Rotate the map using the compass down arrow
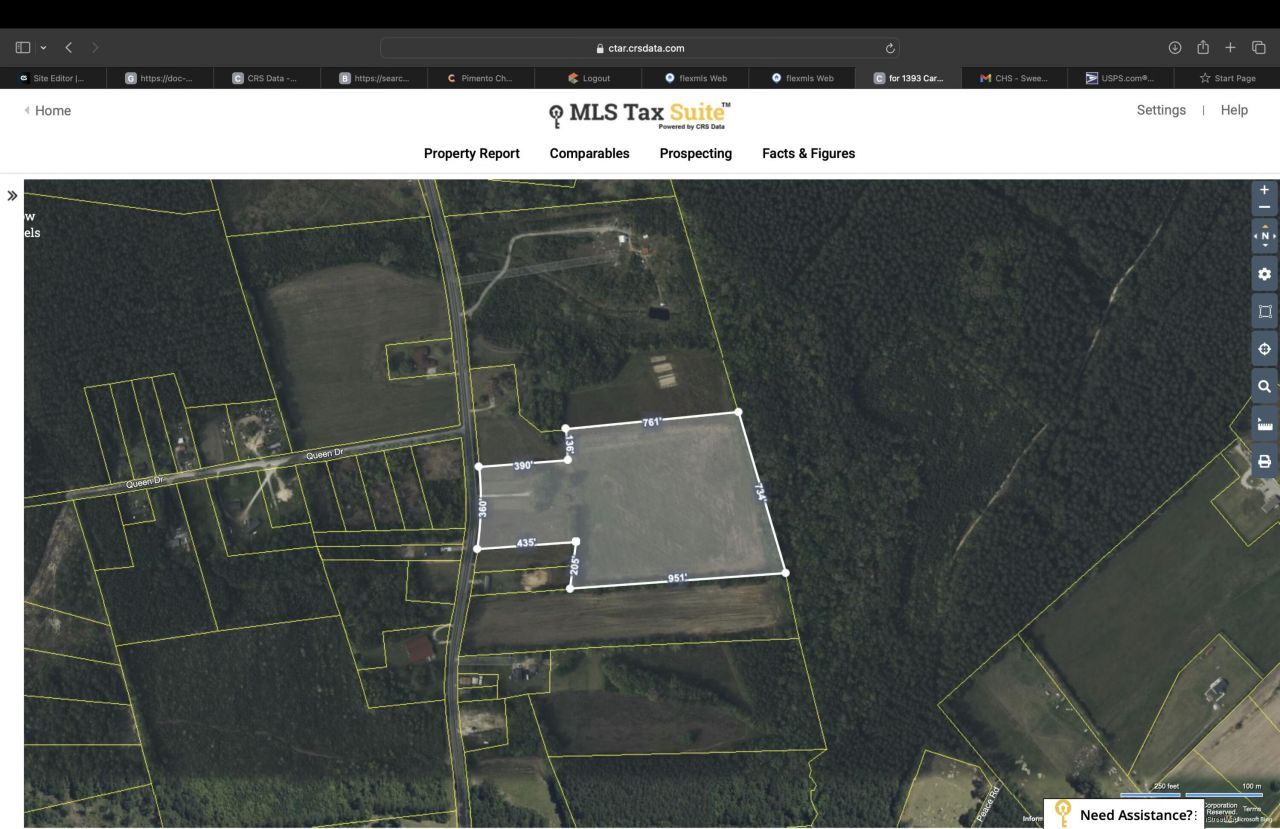Screen dimensions: 1280x829 click(1263, 246)
